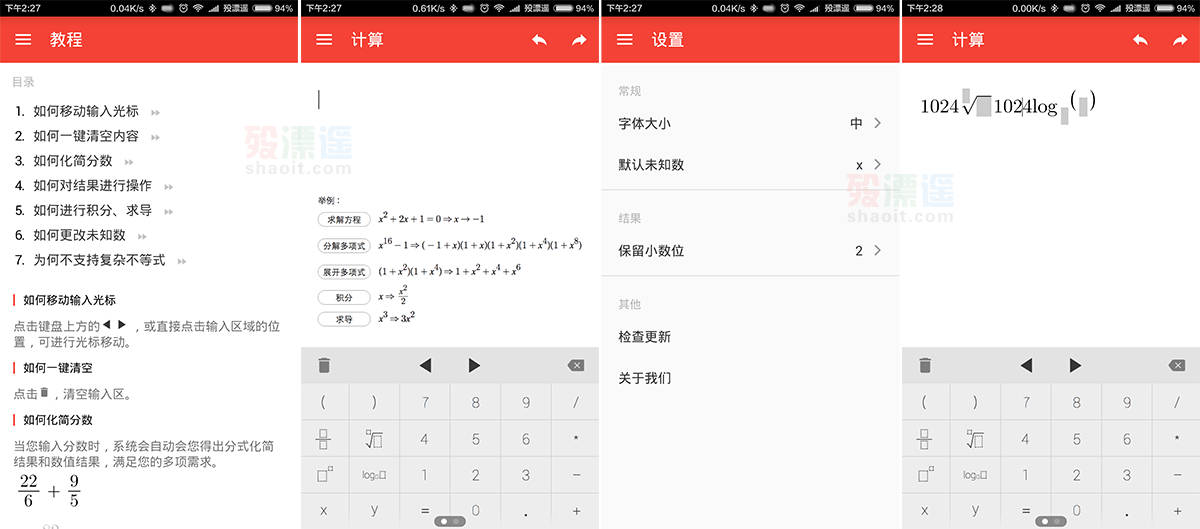This screenshot has width=1200, height=529.
Task: Insert exponent template on 1024 screen keyboard
Action: (x=925, y=475)
